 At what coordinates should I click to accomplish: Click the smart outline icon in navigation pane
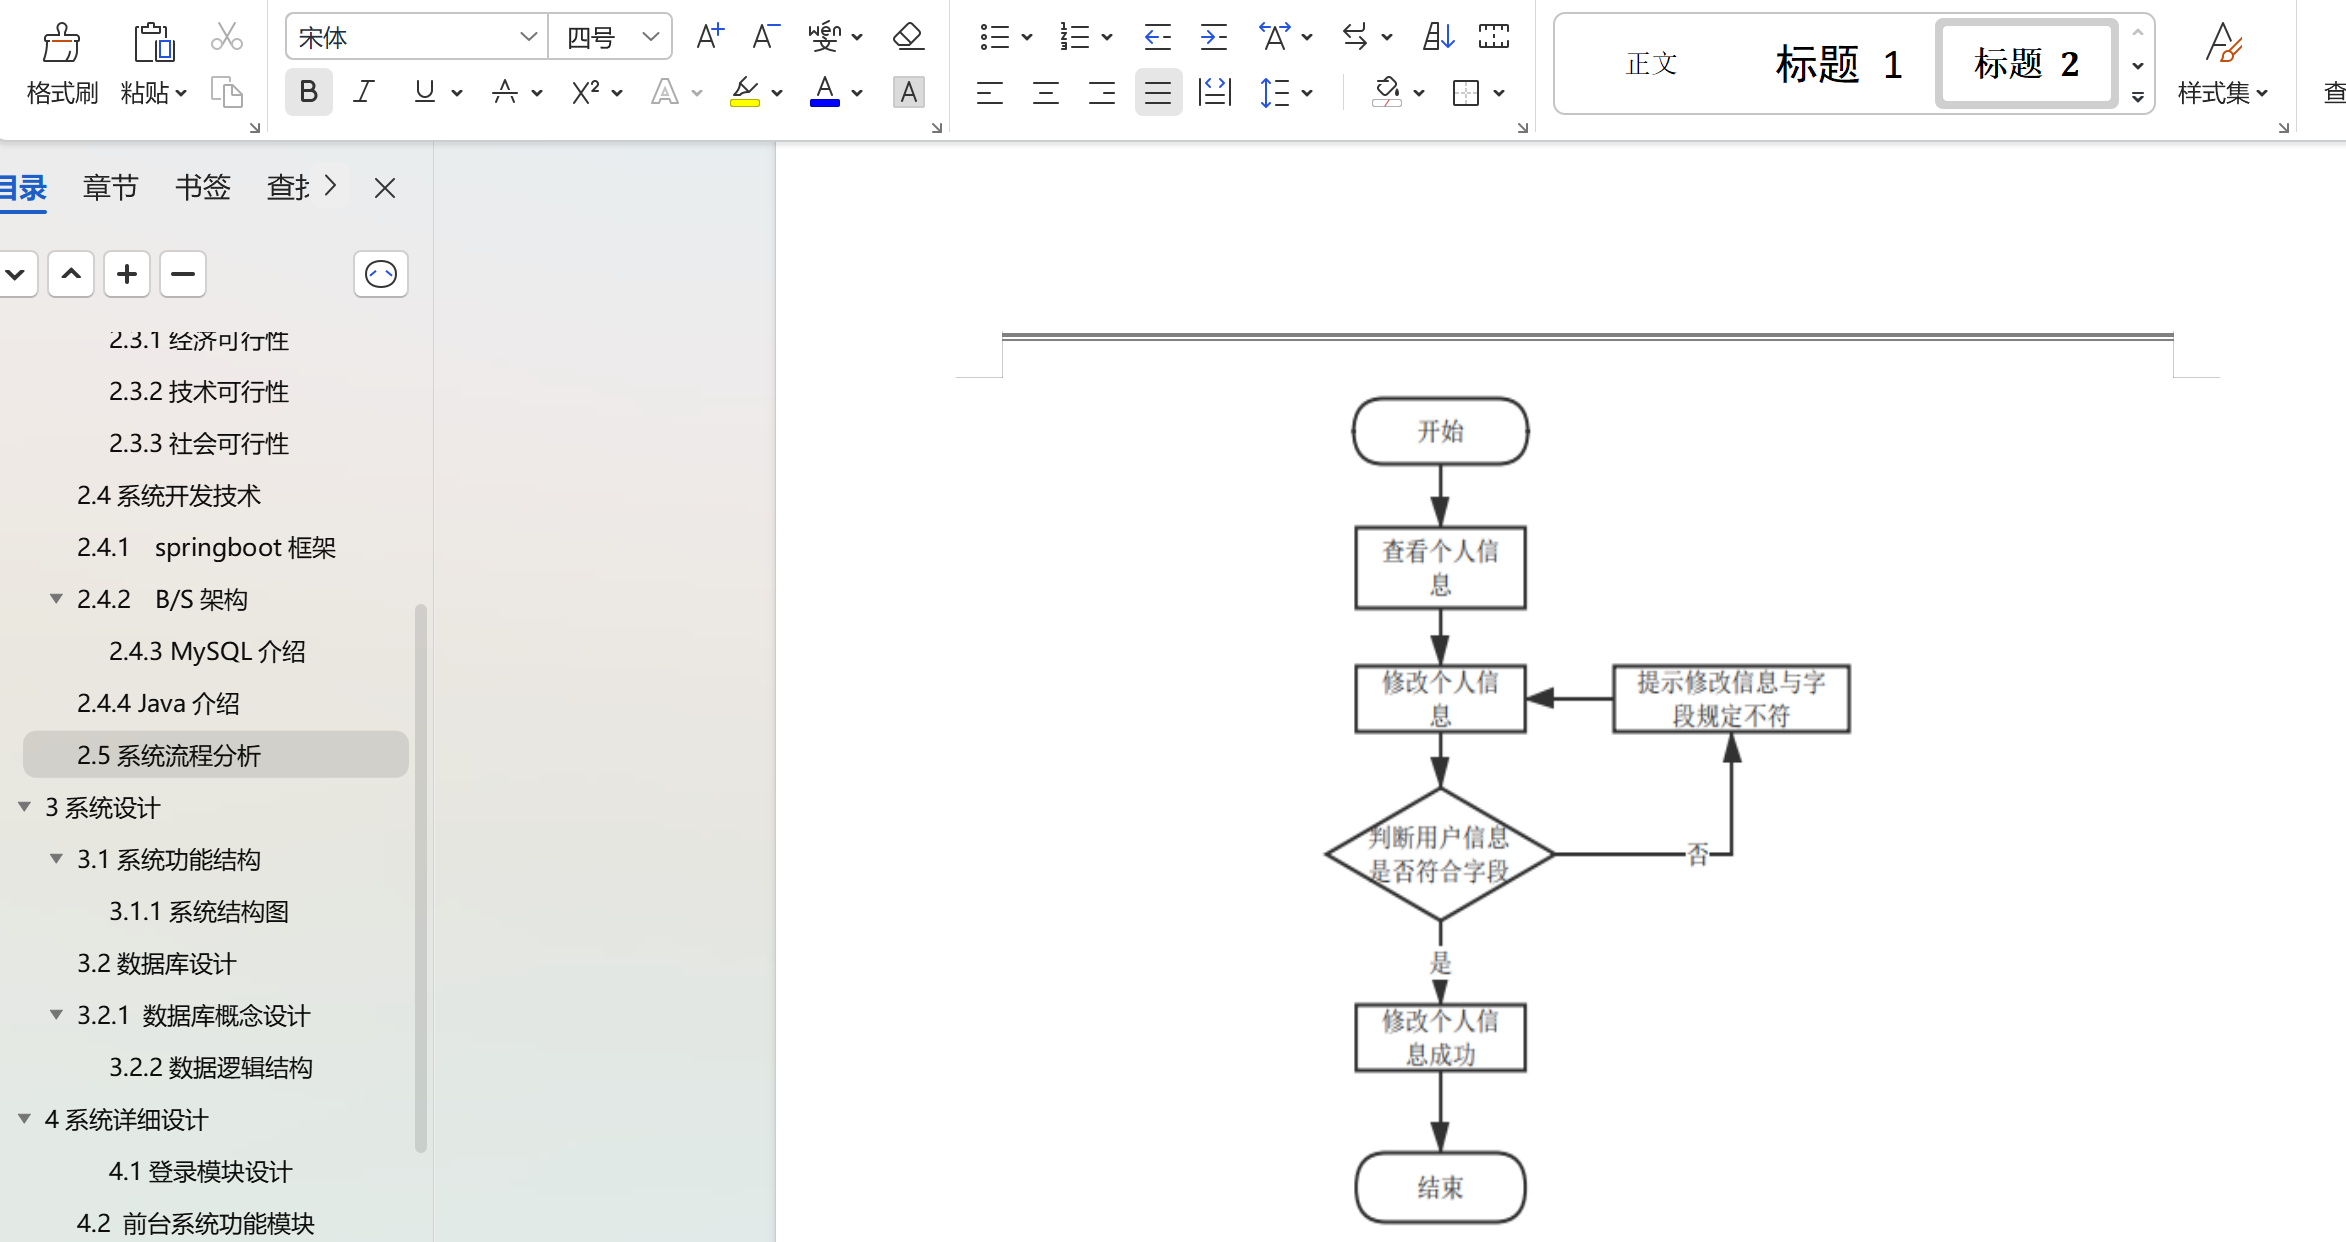[x=380, y=274]
